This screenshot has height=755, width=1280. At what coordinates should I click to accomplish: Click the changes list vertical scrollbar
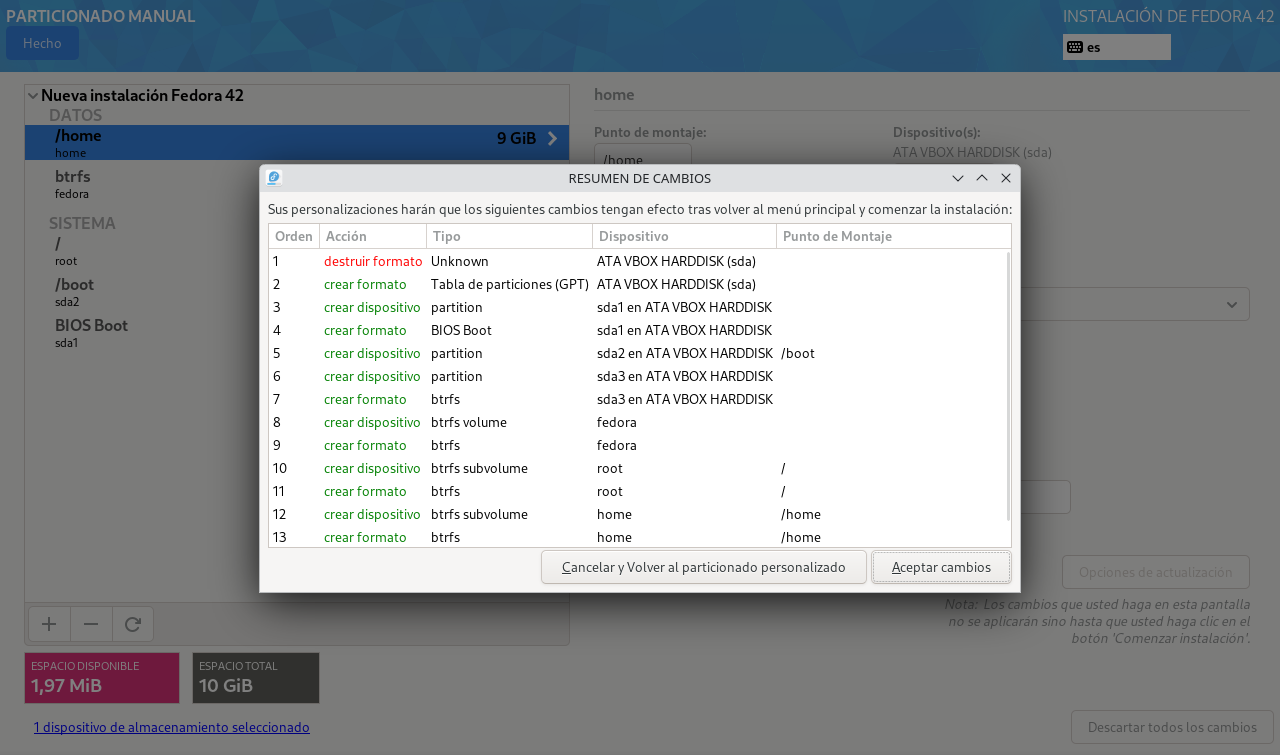[1007, 385]
